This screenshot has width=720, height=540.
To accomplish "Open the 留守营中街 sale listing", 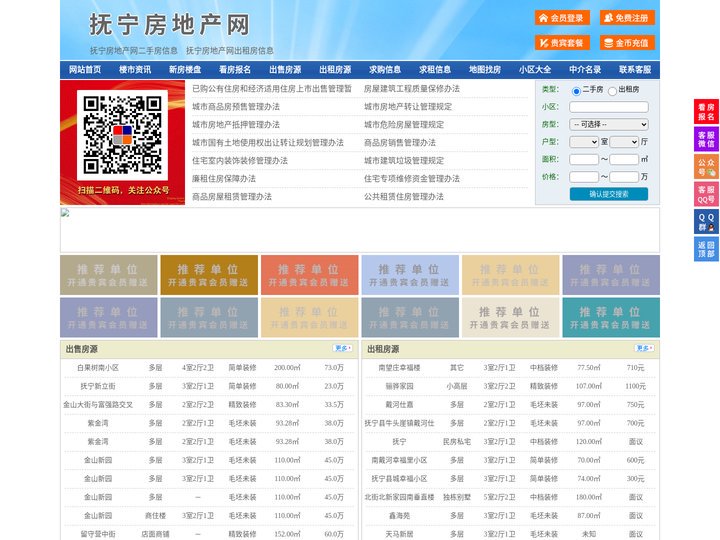I will point(98,534).
